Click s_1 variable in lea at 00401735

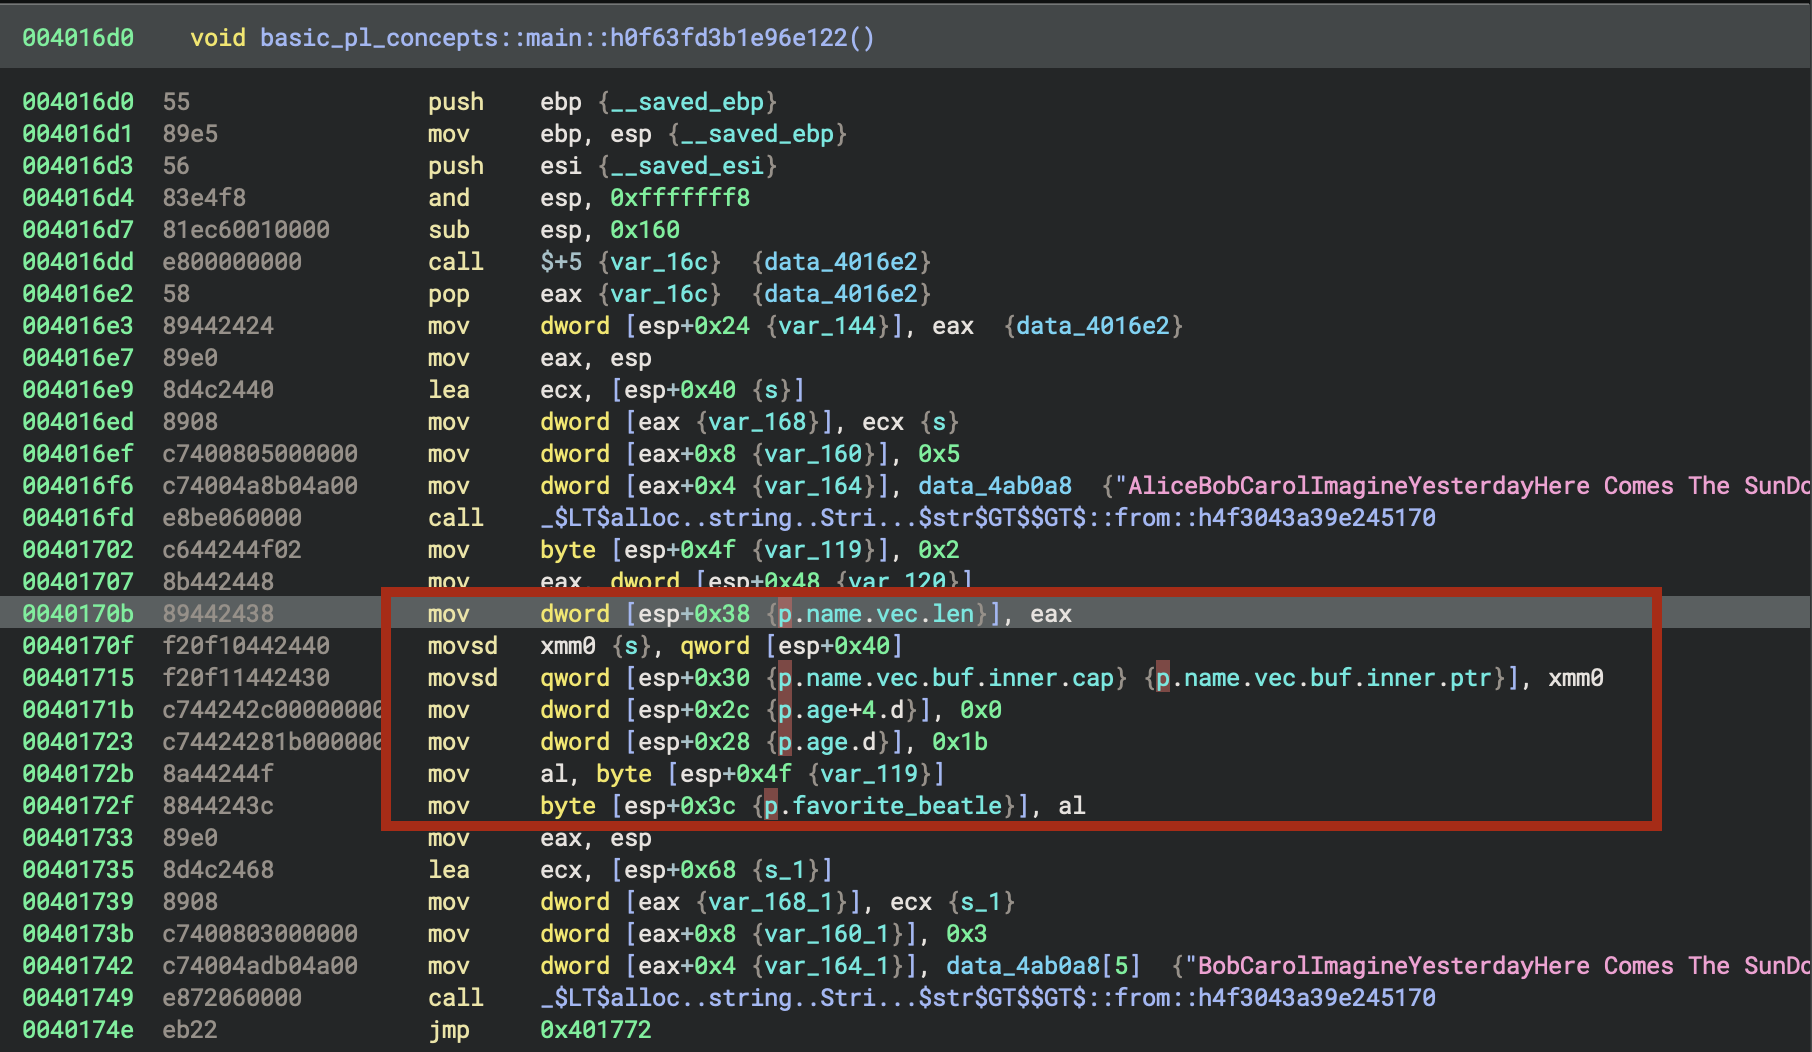tap(792, 870)
